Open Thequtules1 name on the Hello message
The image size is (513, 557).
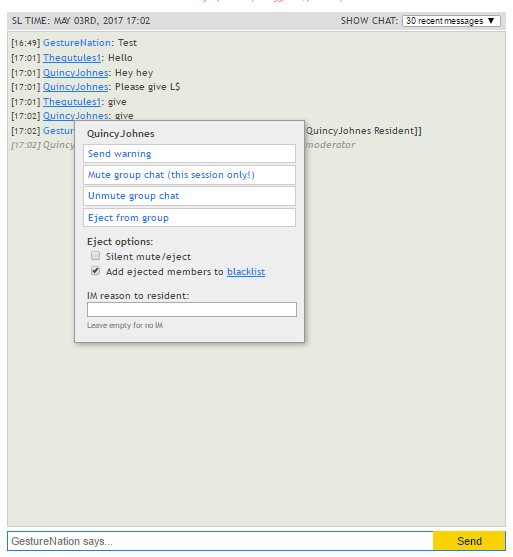pyautogui.click(x=72, y=58)
